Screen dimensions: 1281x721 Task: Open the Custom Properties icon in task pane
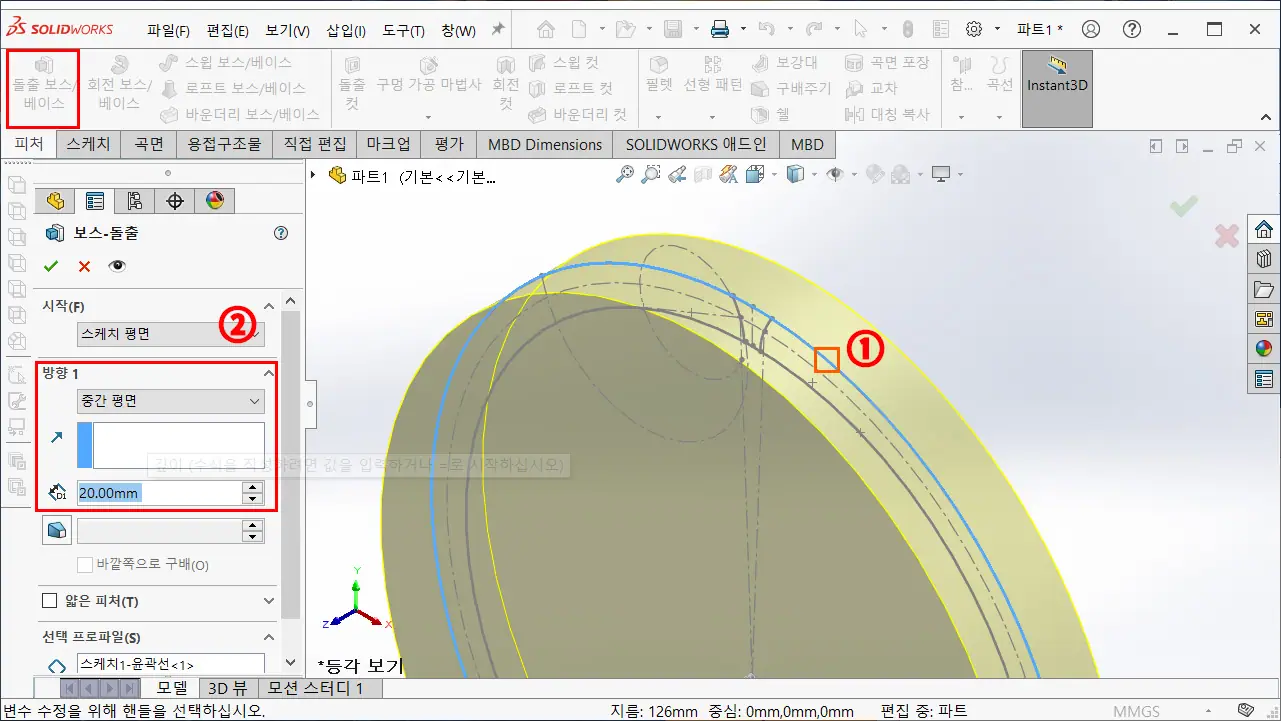(x=1264, y=379)
